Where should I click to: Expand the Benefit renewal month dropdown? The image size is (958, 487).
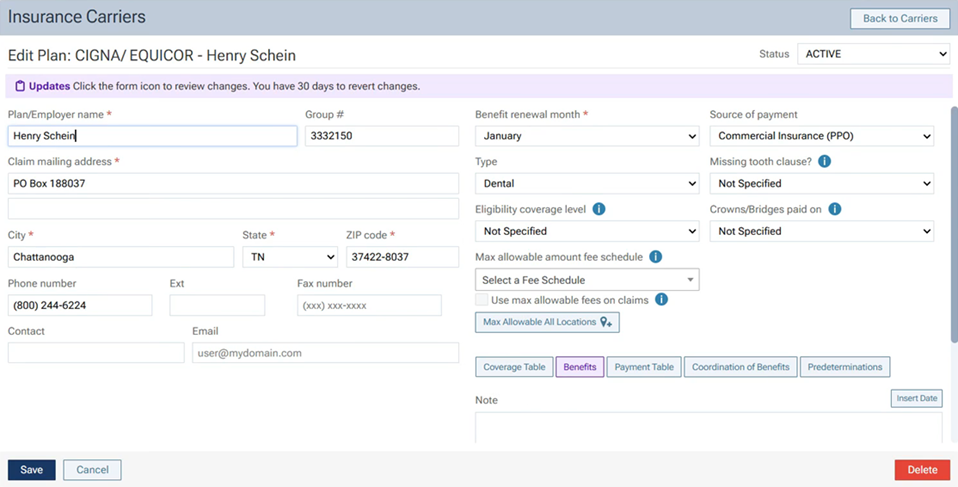pos(586,136)
